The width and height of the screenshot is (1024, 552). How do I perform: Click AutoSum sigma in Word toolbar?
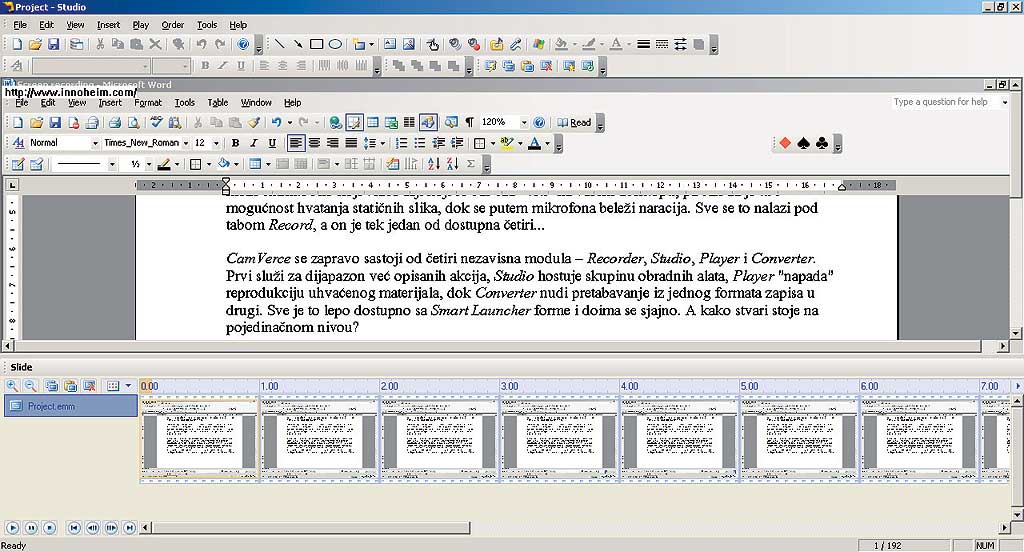[471, 164]
